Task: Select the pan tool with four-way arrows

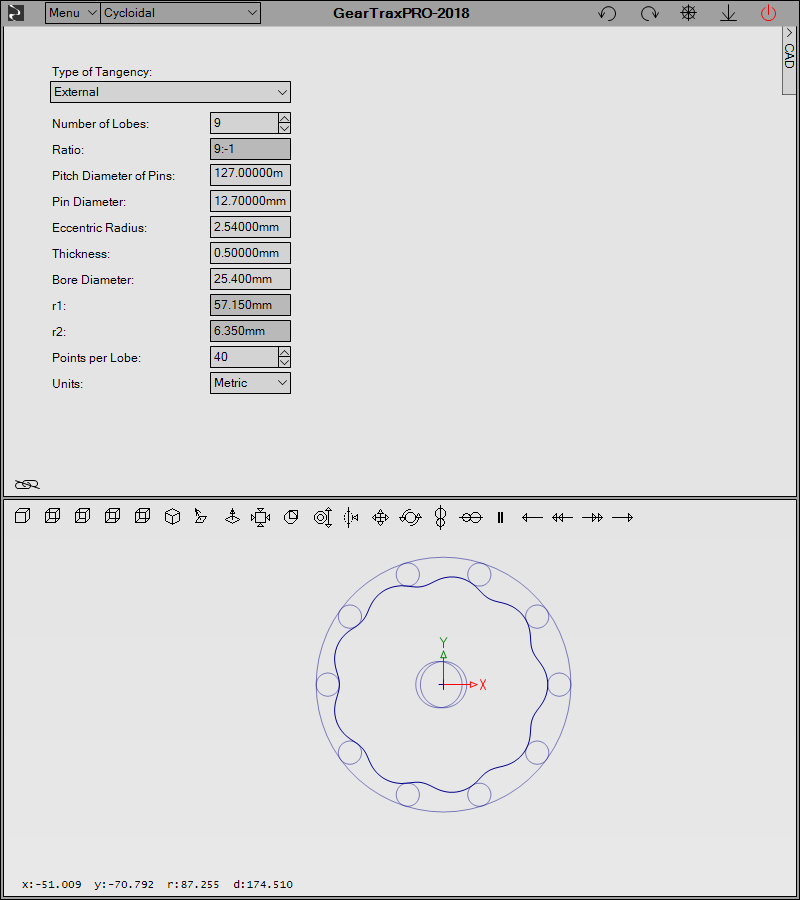Action: pos(380,517)
